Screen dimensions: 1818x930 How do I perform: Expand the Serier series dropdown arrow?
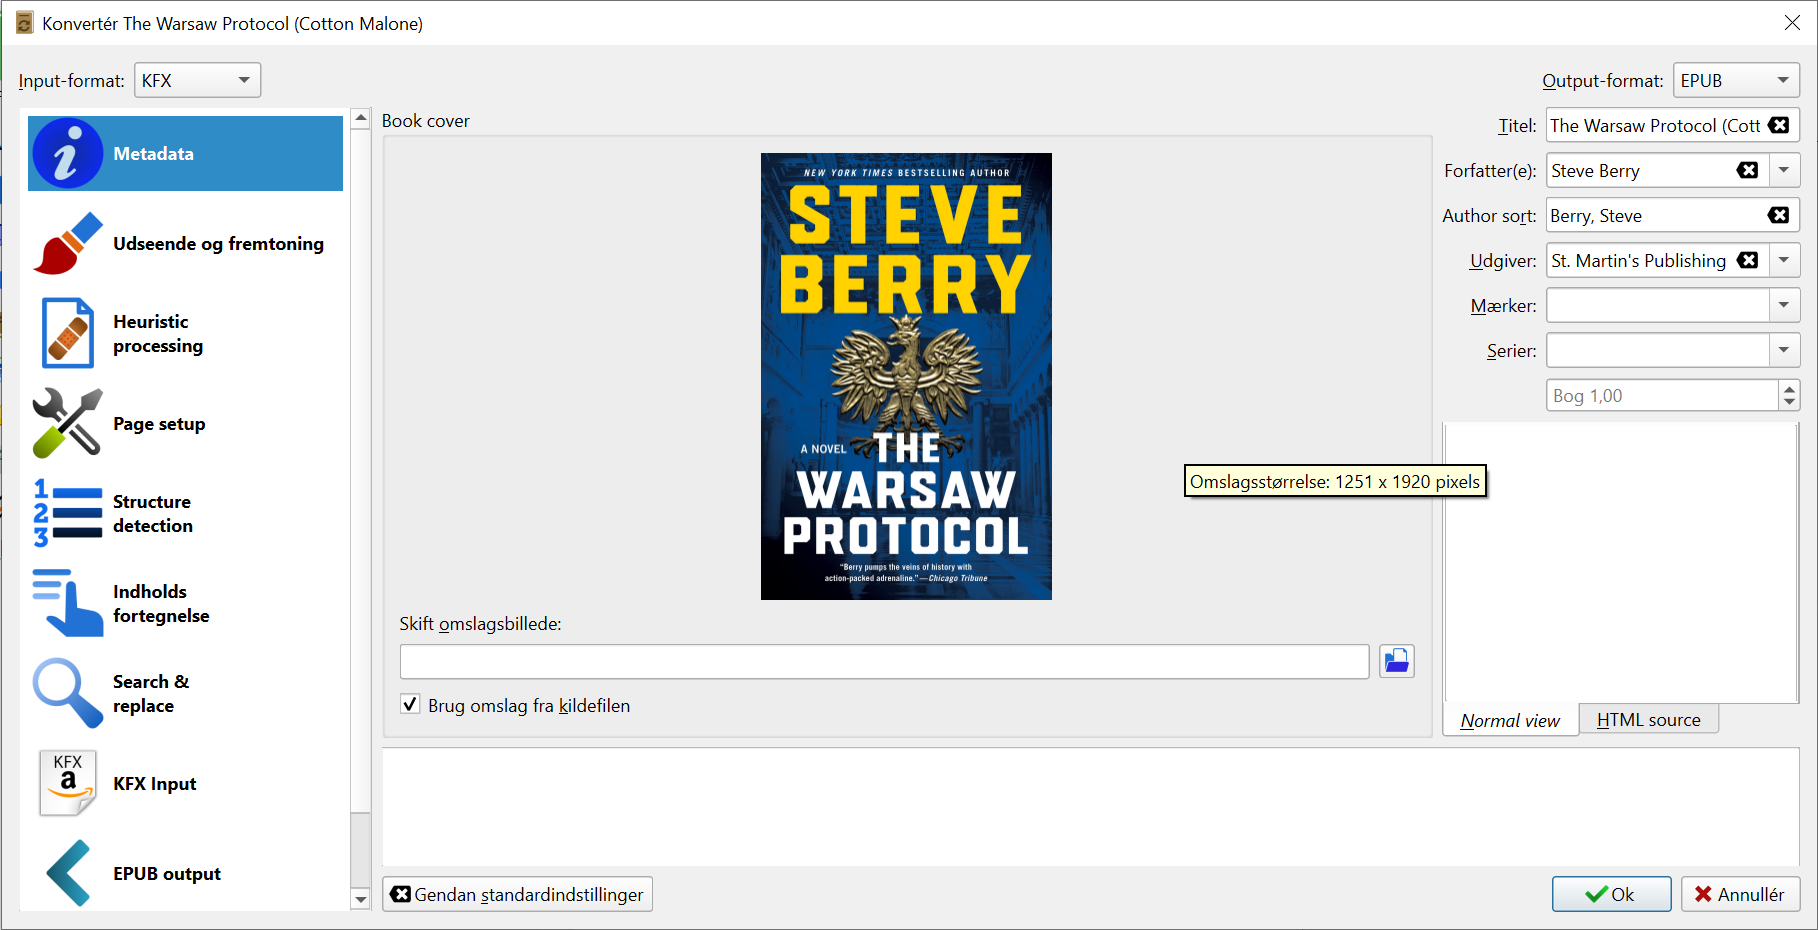1784,350
